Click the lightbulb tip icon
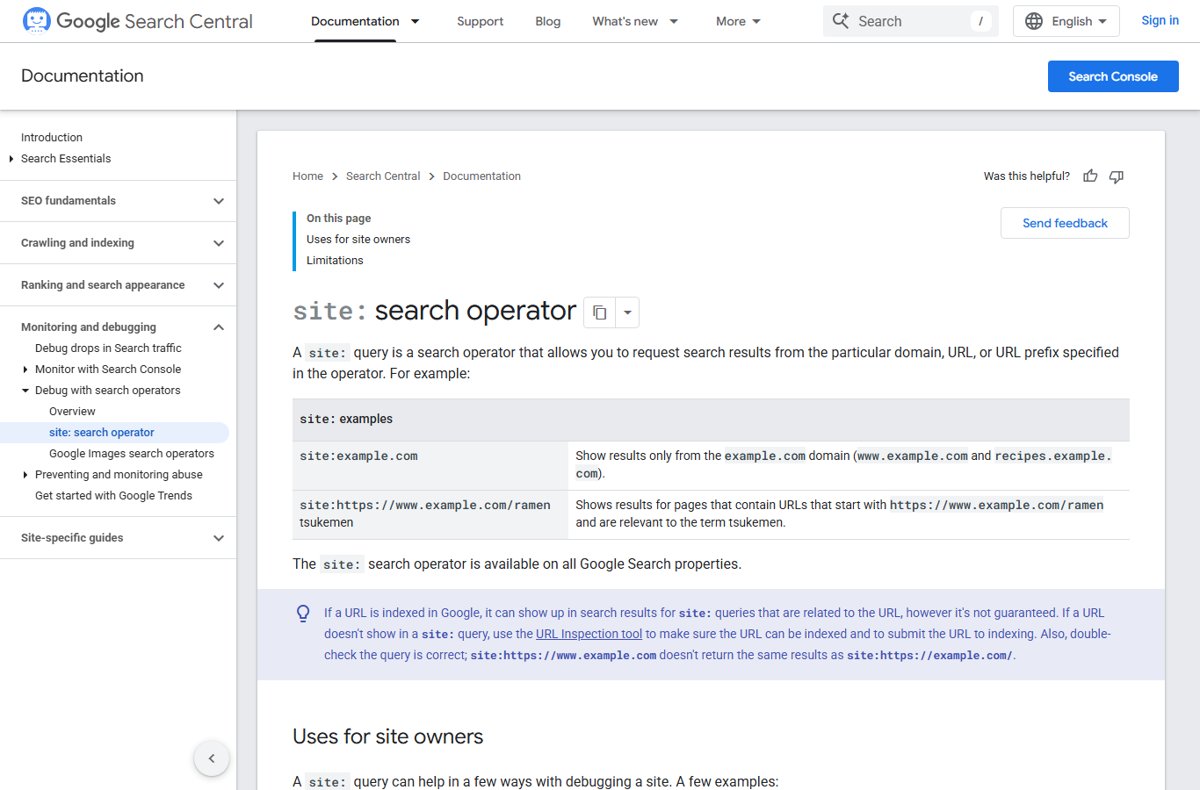This screenshot has width=1200, height=790. tap(303, 614)
